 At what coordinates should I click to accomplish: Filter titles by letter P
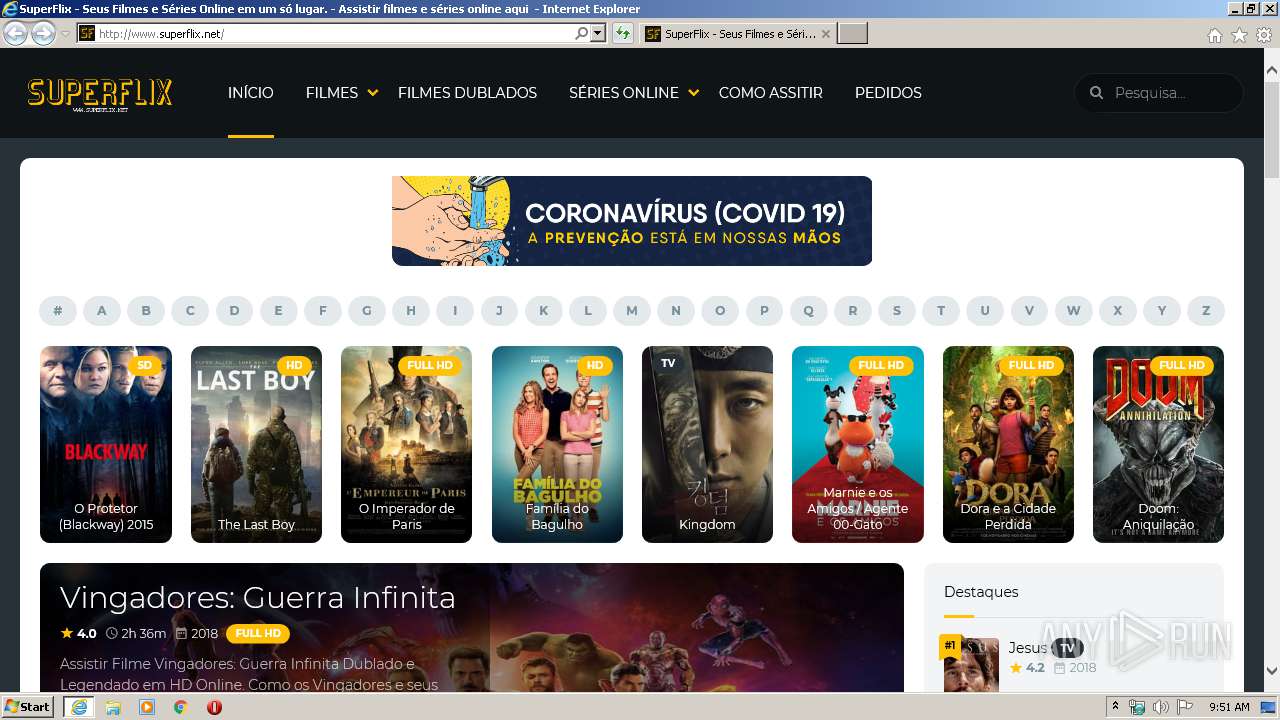click(764, 310)
